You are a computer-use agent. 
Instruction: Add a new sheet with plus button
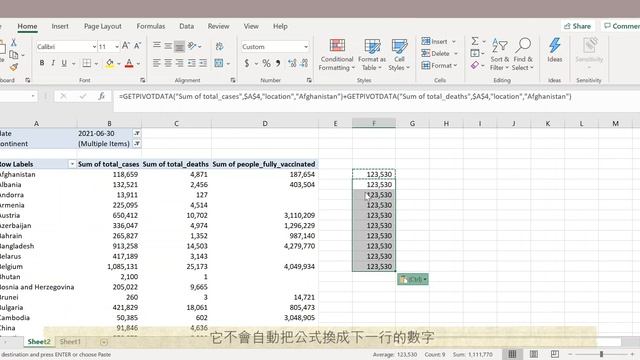(104, 342)
